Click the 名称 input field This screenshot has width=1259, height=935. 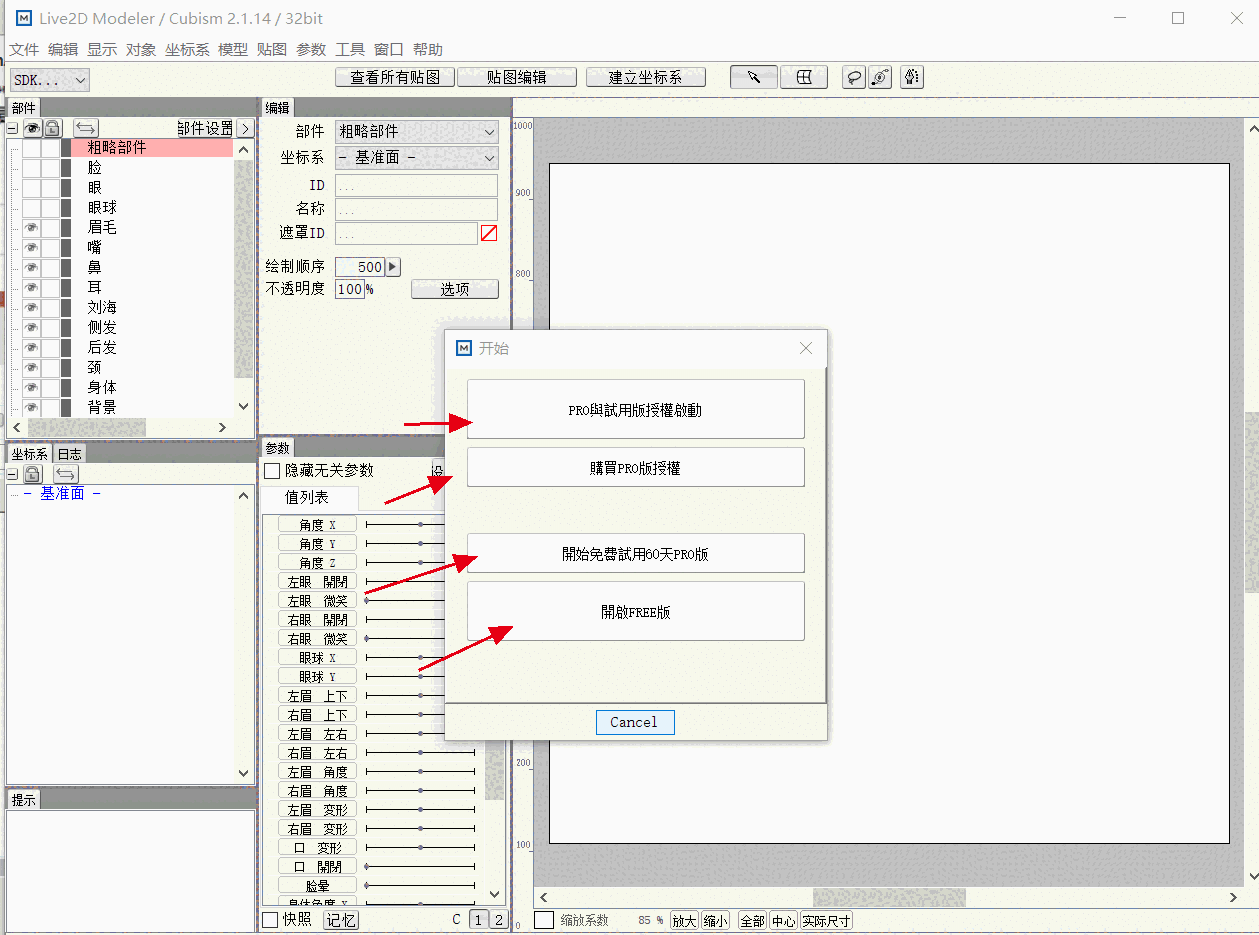pyautogui.click(x=416, y=209)
